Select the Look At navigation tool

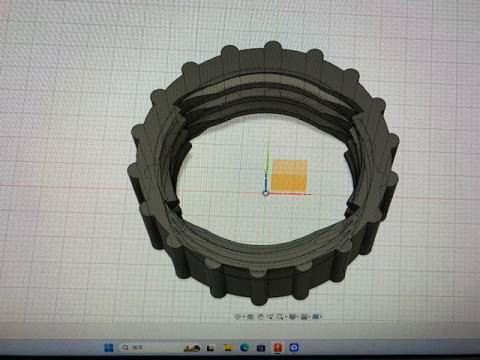point(250,316)
